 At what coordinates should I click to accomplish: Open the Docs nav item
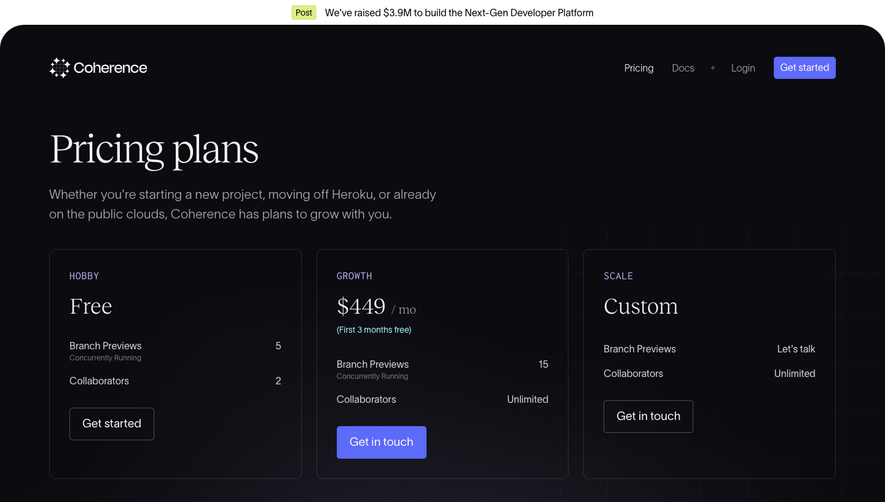tap(682, 68)
